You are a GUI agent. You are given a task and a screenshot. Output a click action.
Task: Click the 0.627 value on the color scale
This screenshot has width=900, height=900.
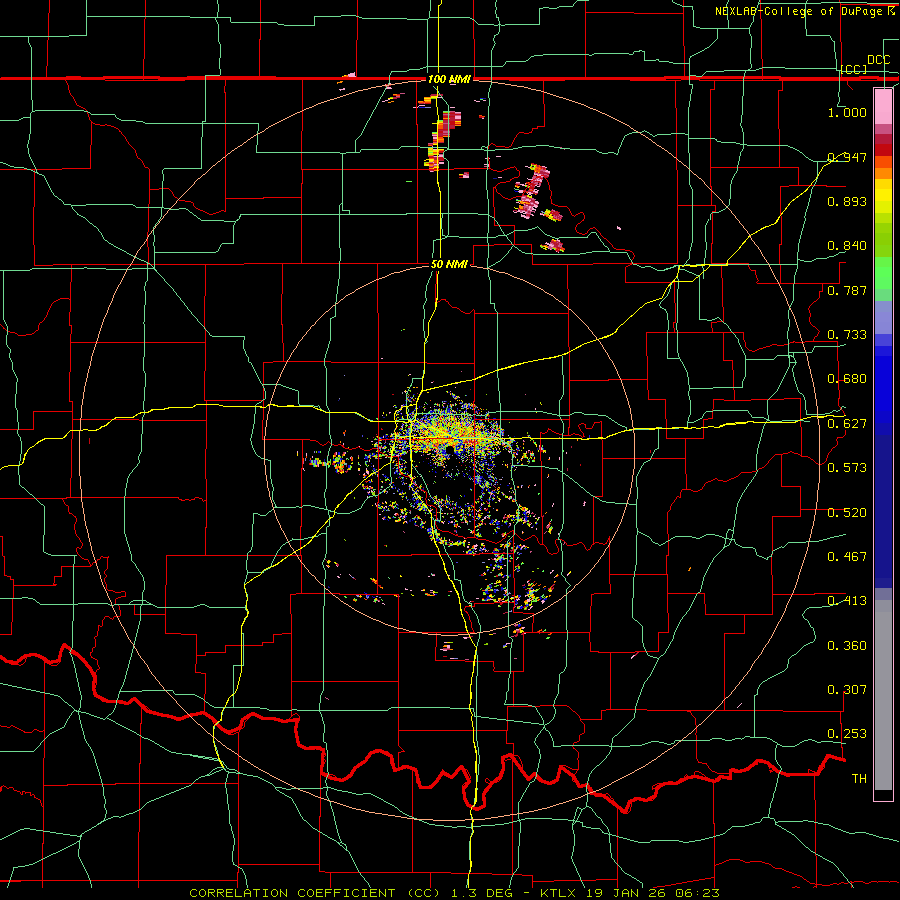tap(847, 424)
